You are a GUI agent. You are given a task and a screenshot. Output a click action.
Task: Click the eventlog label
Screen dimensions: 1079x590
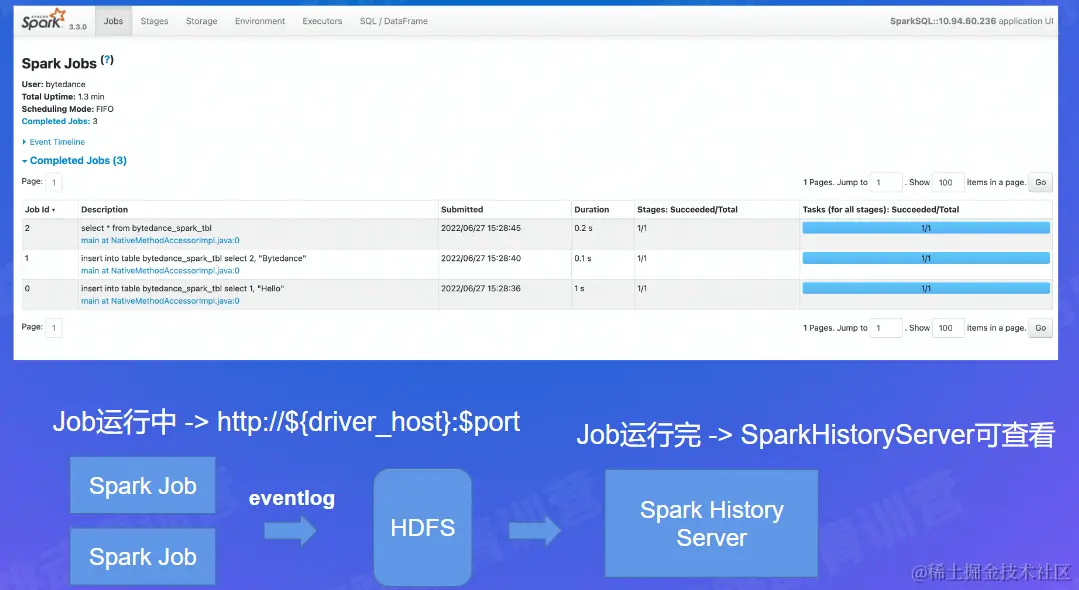coord(292,498)
